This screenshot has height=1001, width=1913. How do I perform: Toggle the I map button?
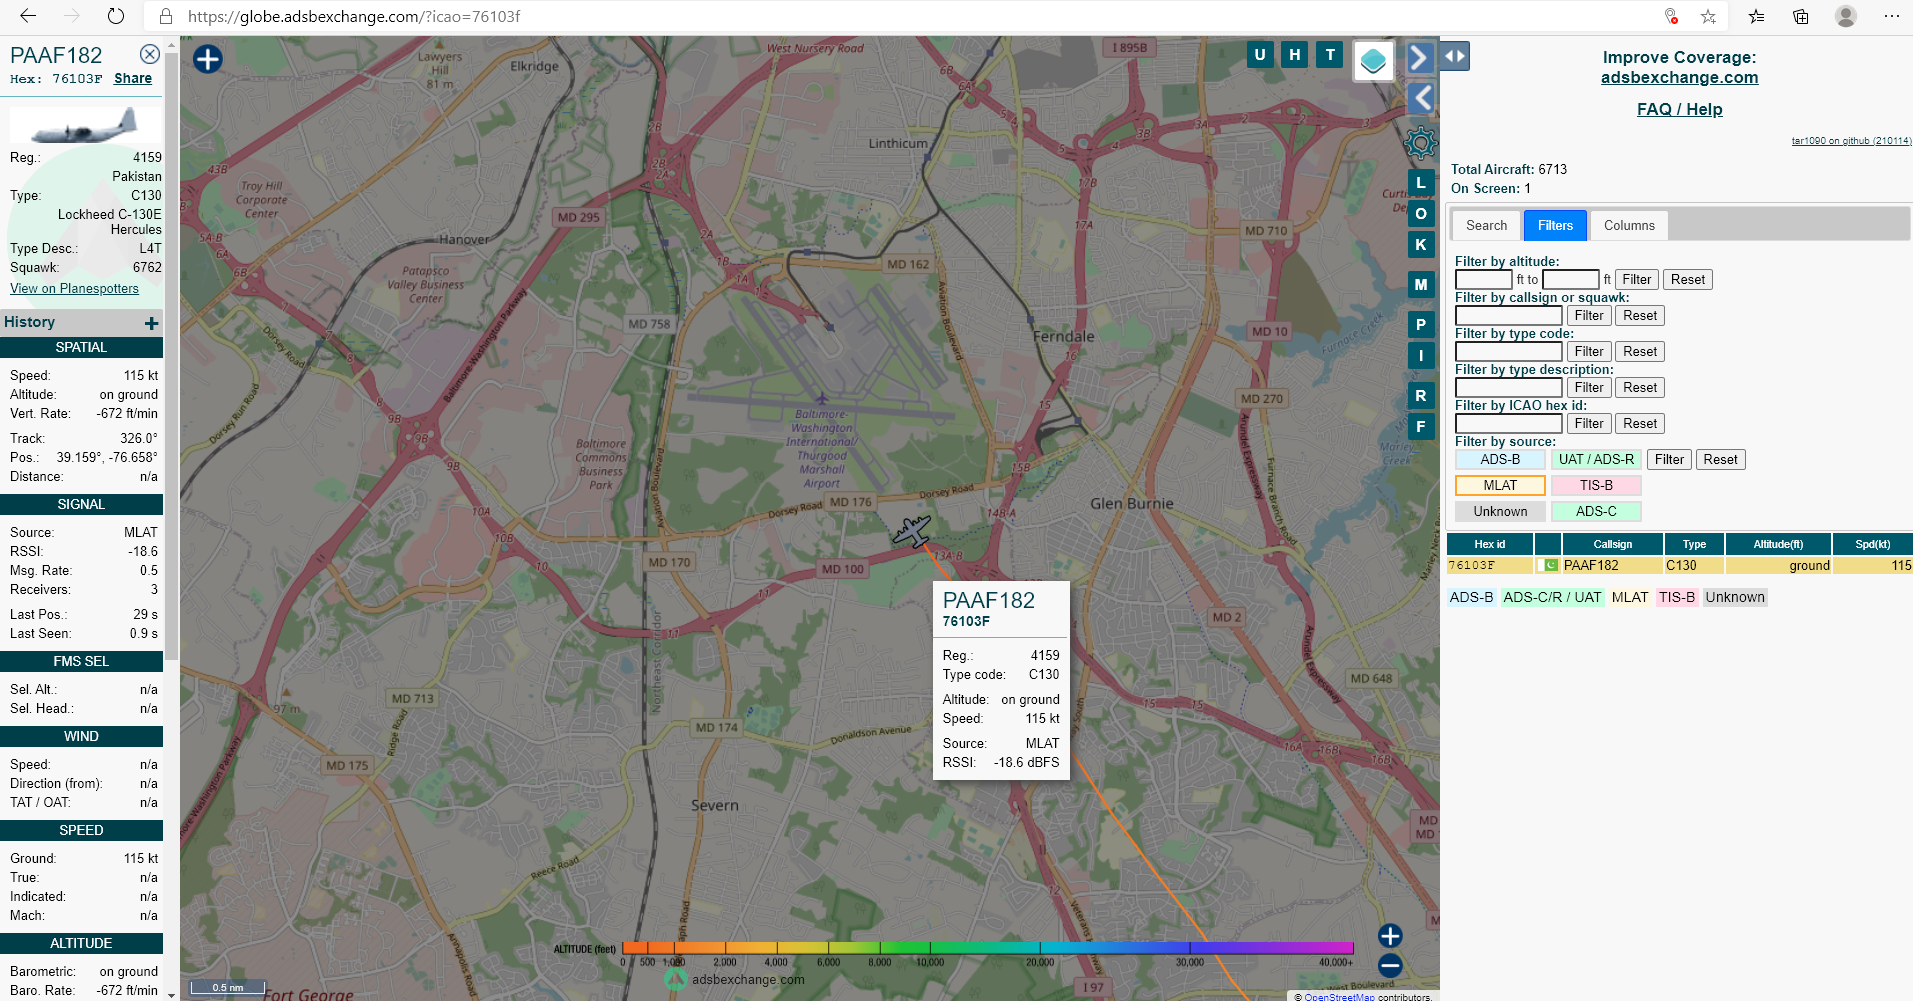point(1420,356)
